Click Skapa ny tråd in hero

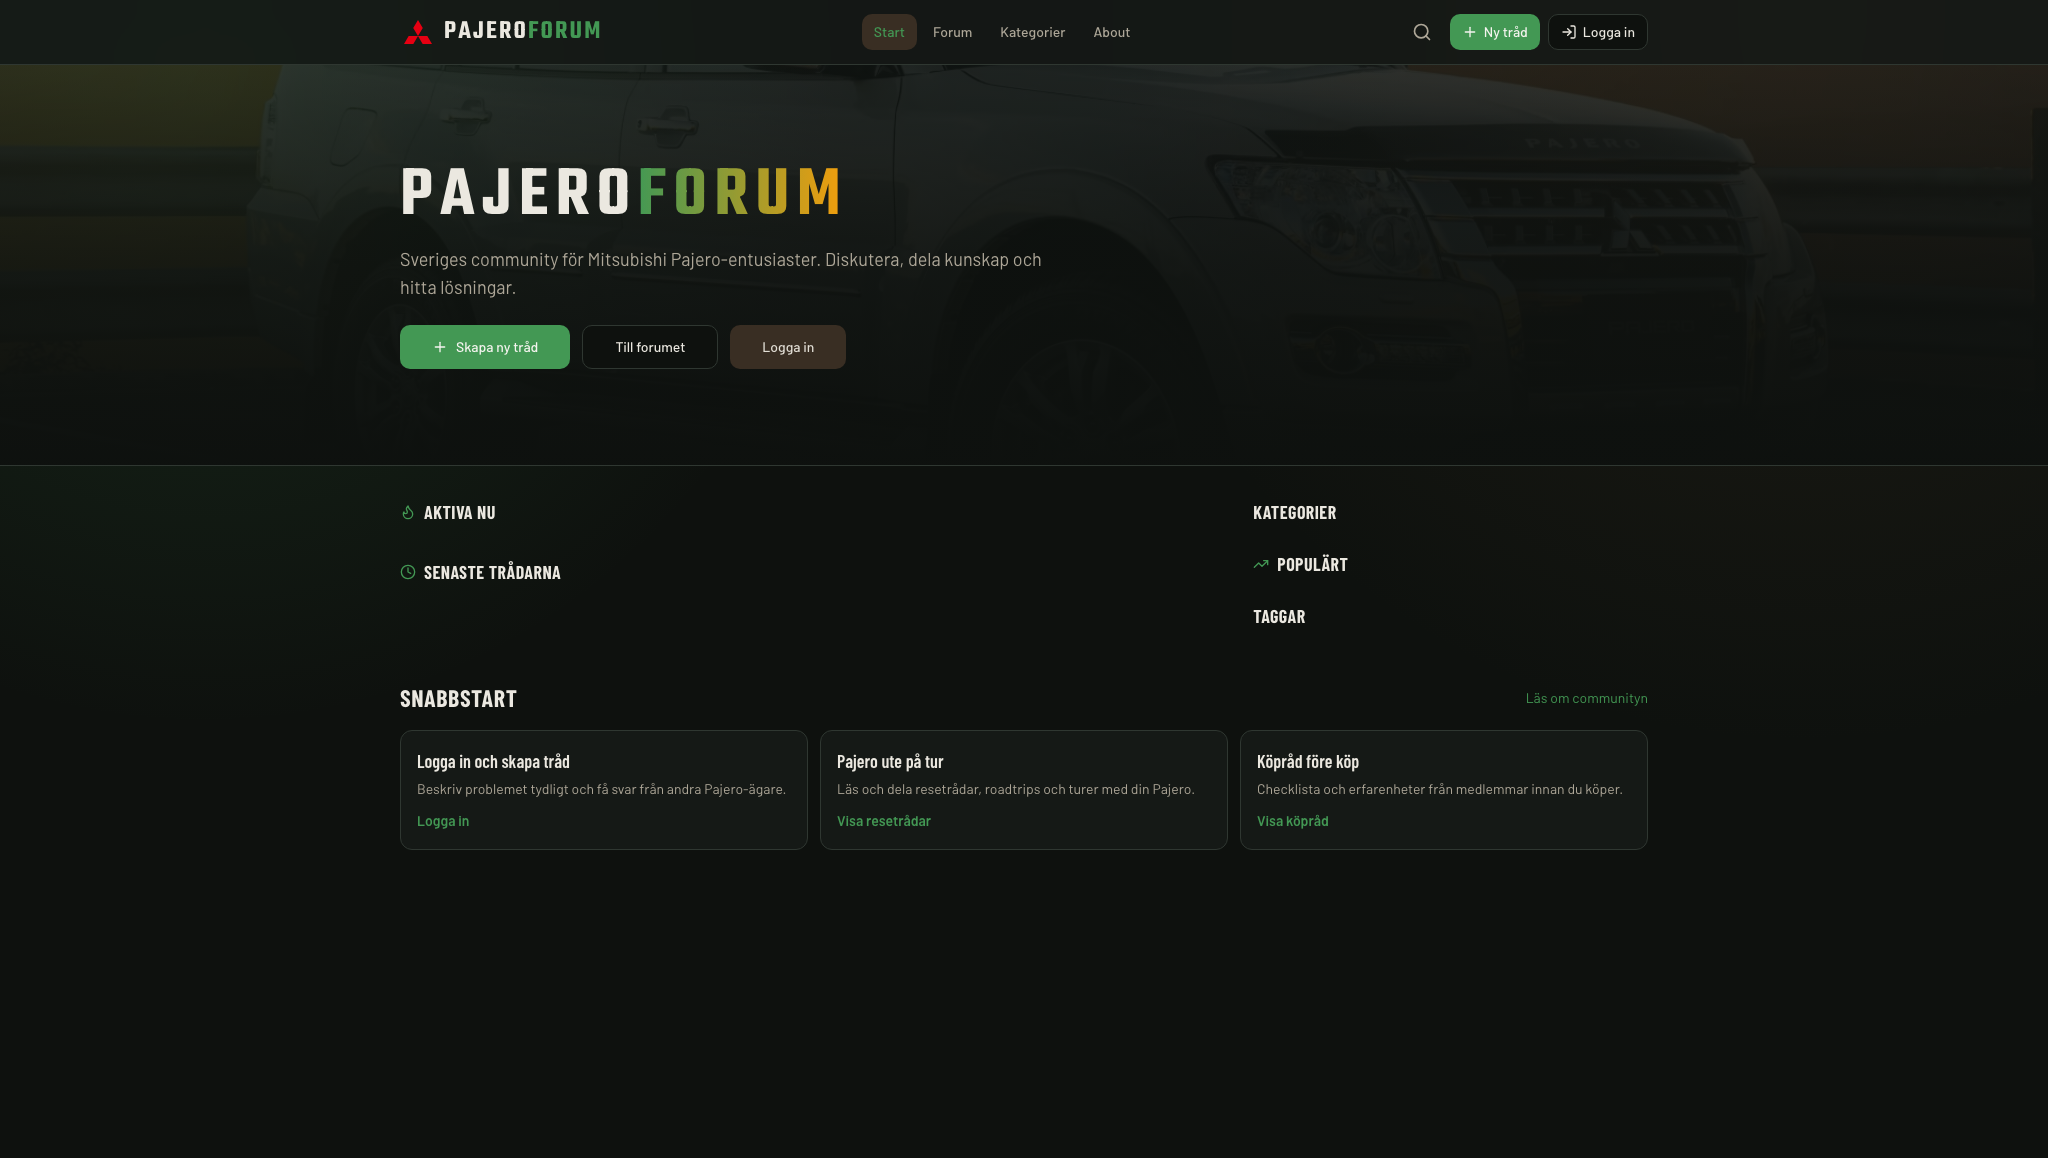point(485,347)
